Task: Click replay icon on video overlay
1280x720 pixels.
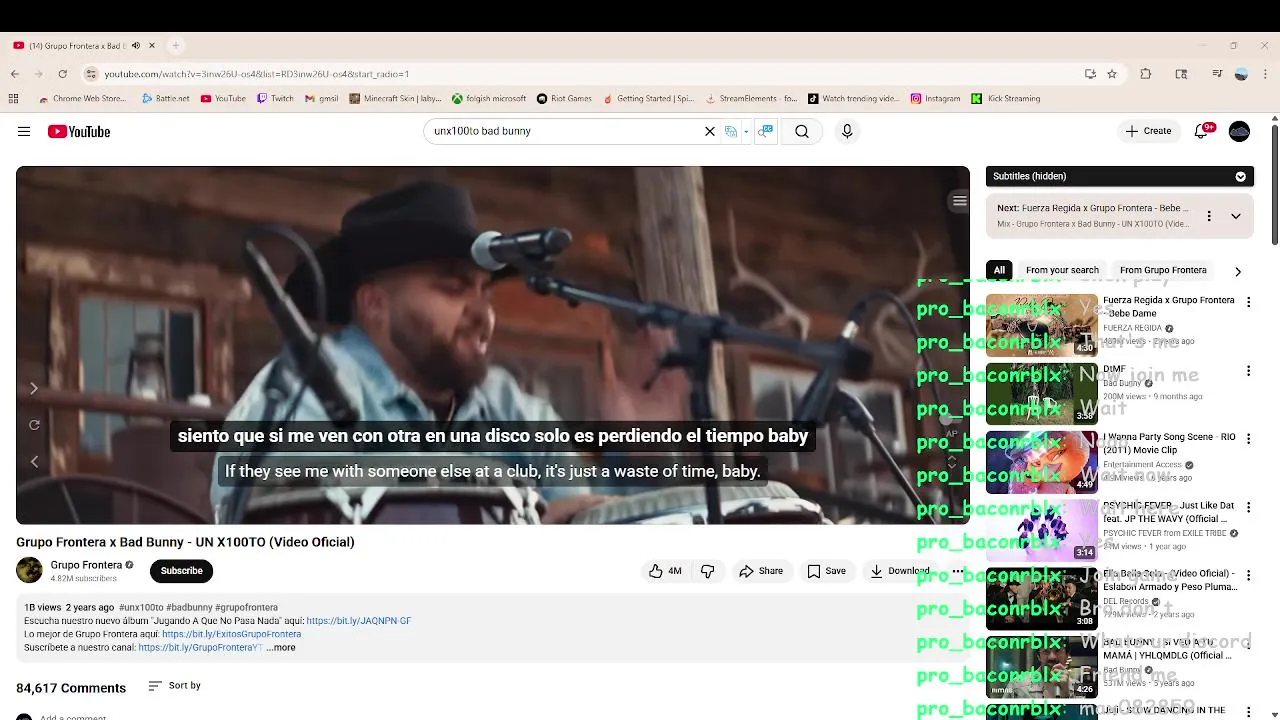Action: coord(34,425)
